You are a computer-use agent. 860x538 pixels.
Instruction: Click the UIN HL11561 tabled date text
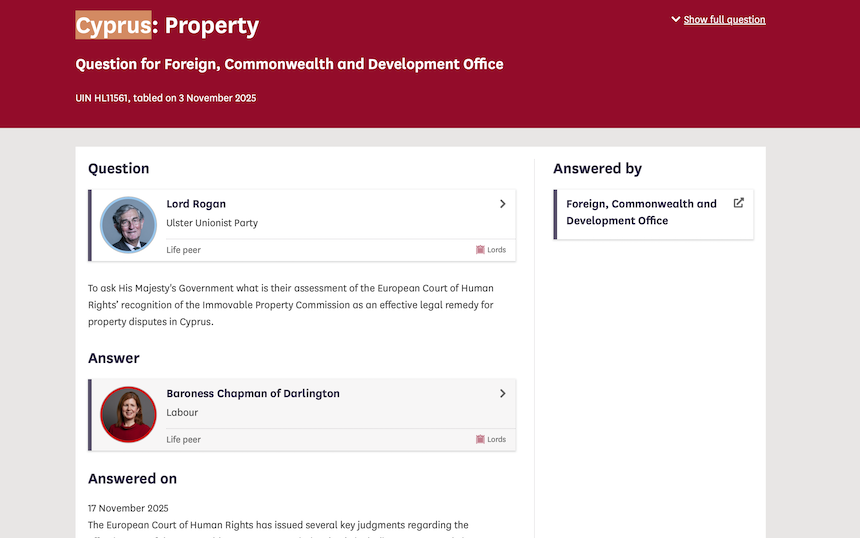pos(166,98)
